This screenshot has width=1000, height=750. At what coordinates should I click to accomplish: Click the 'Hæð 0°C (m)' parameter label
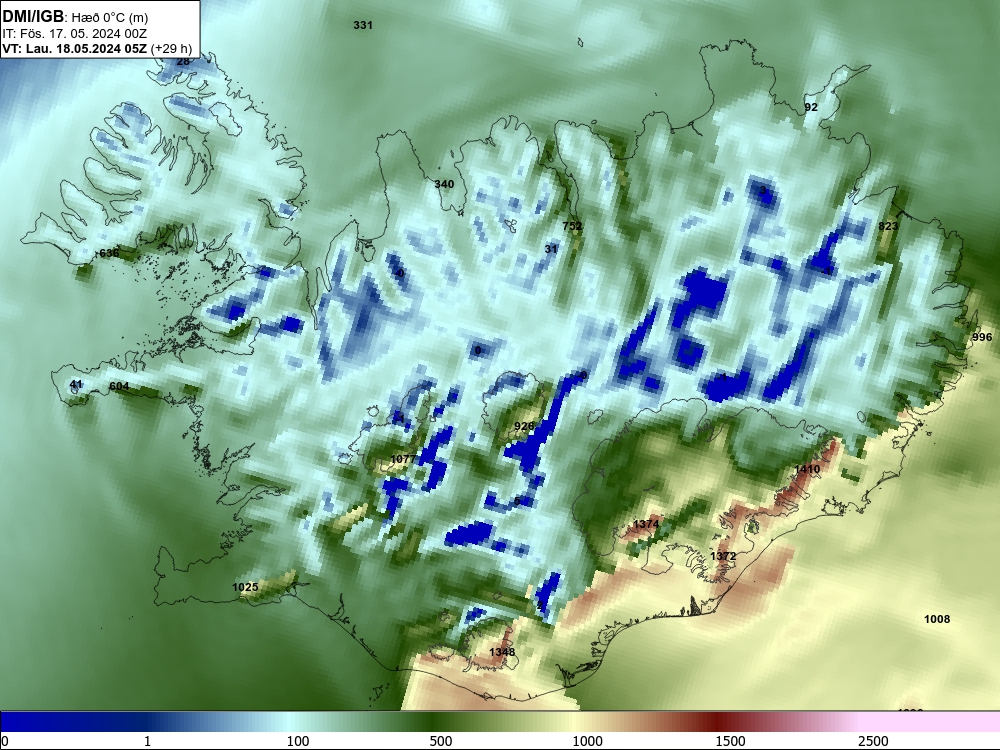point(110,18)
